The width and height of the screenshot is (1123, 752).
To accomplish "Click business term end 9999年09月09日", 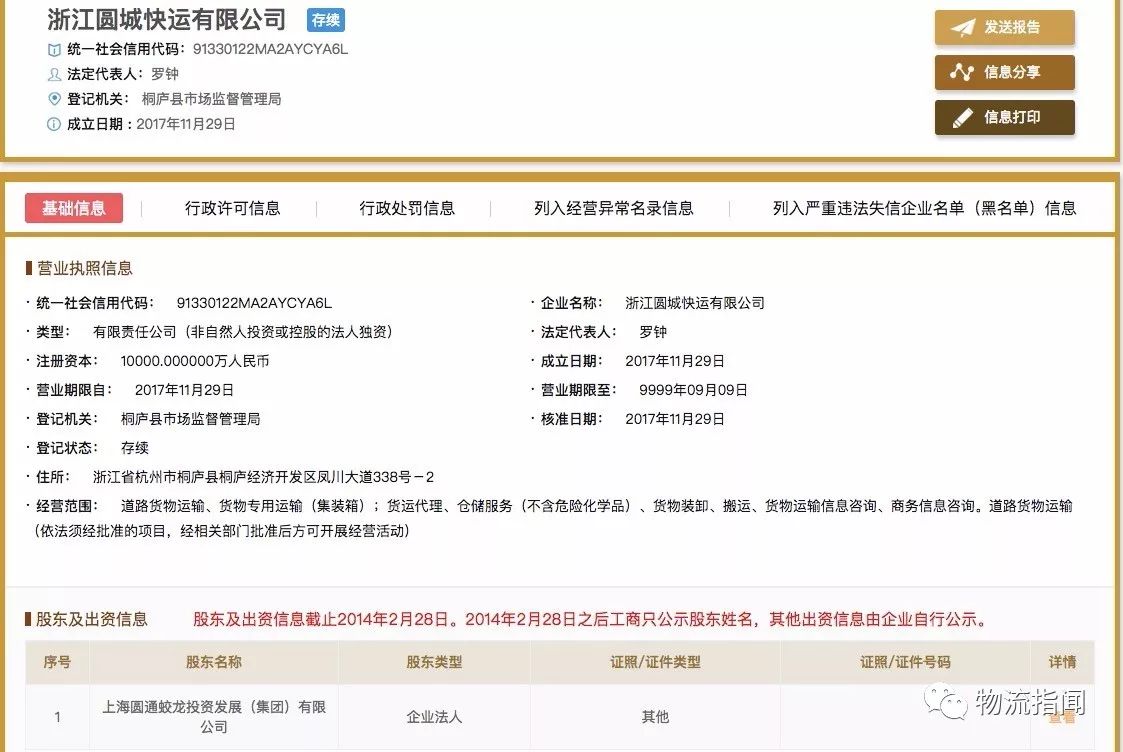I will click(693, 390).
